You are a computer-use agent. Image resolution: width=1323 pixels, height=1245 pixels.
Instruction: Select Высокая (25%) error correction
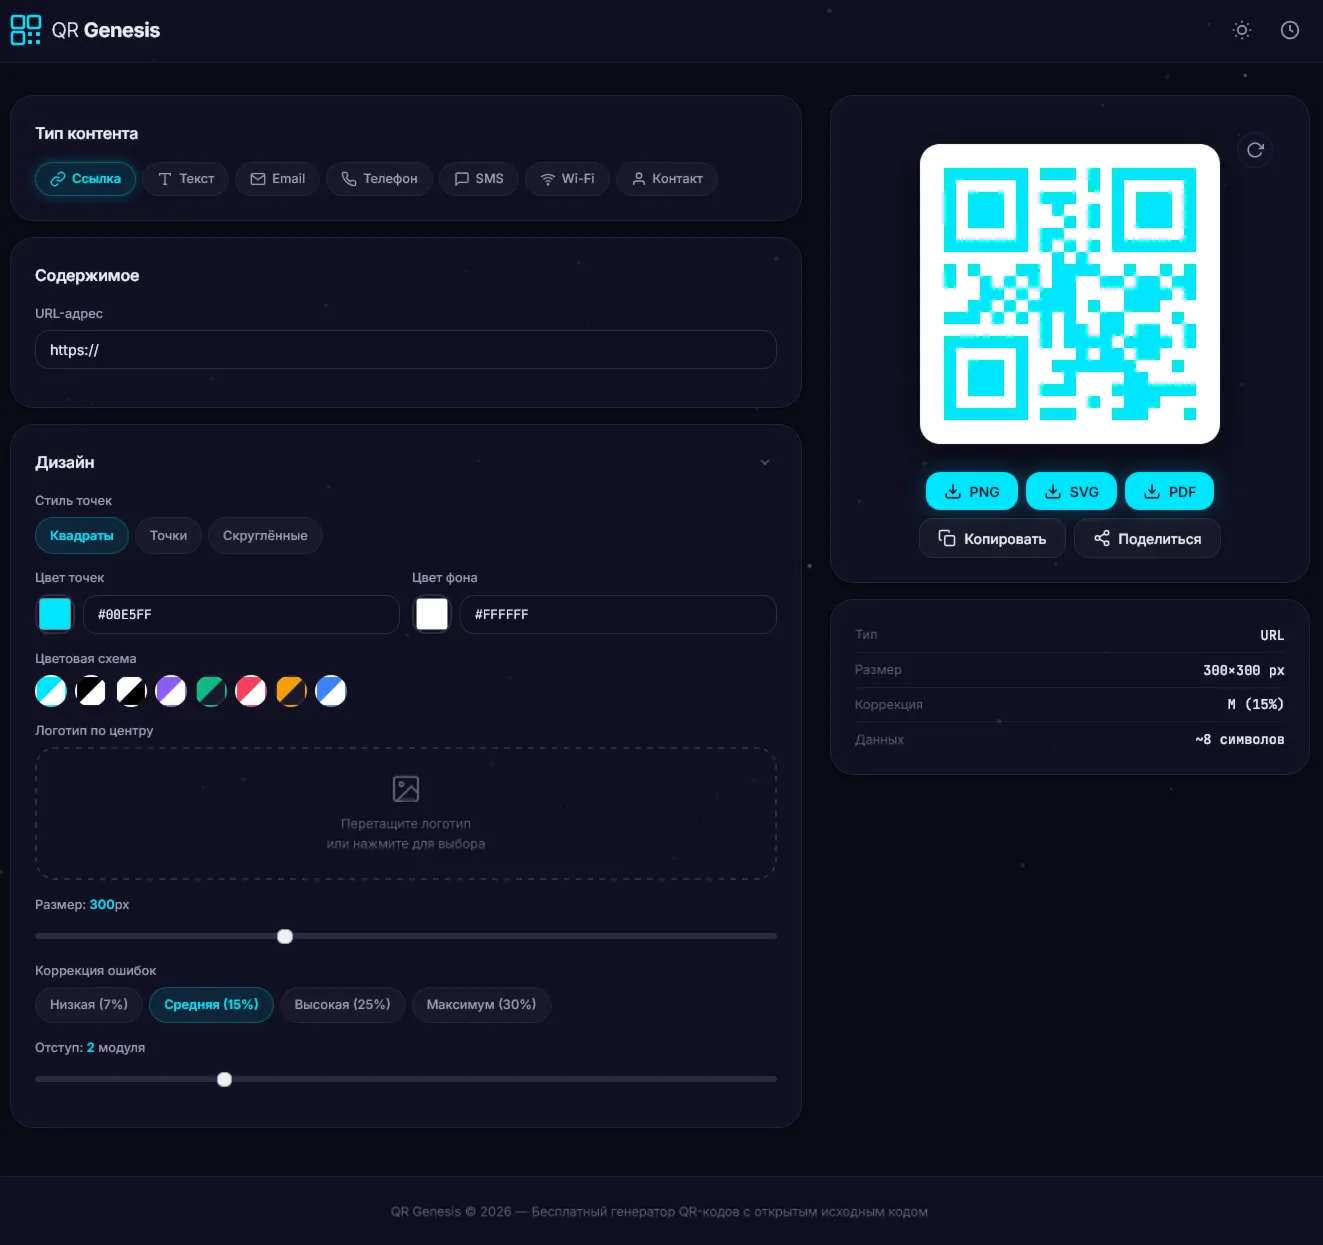[x=342, y=1005]
